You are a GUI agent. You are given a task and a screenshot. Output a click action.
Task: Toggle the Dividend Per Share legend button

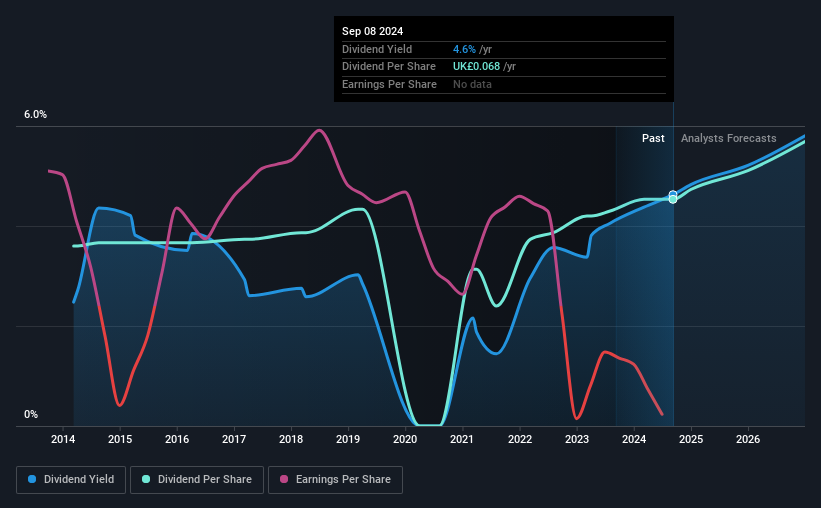[x=197, y=480]
